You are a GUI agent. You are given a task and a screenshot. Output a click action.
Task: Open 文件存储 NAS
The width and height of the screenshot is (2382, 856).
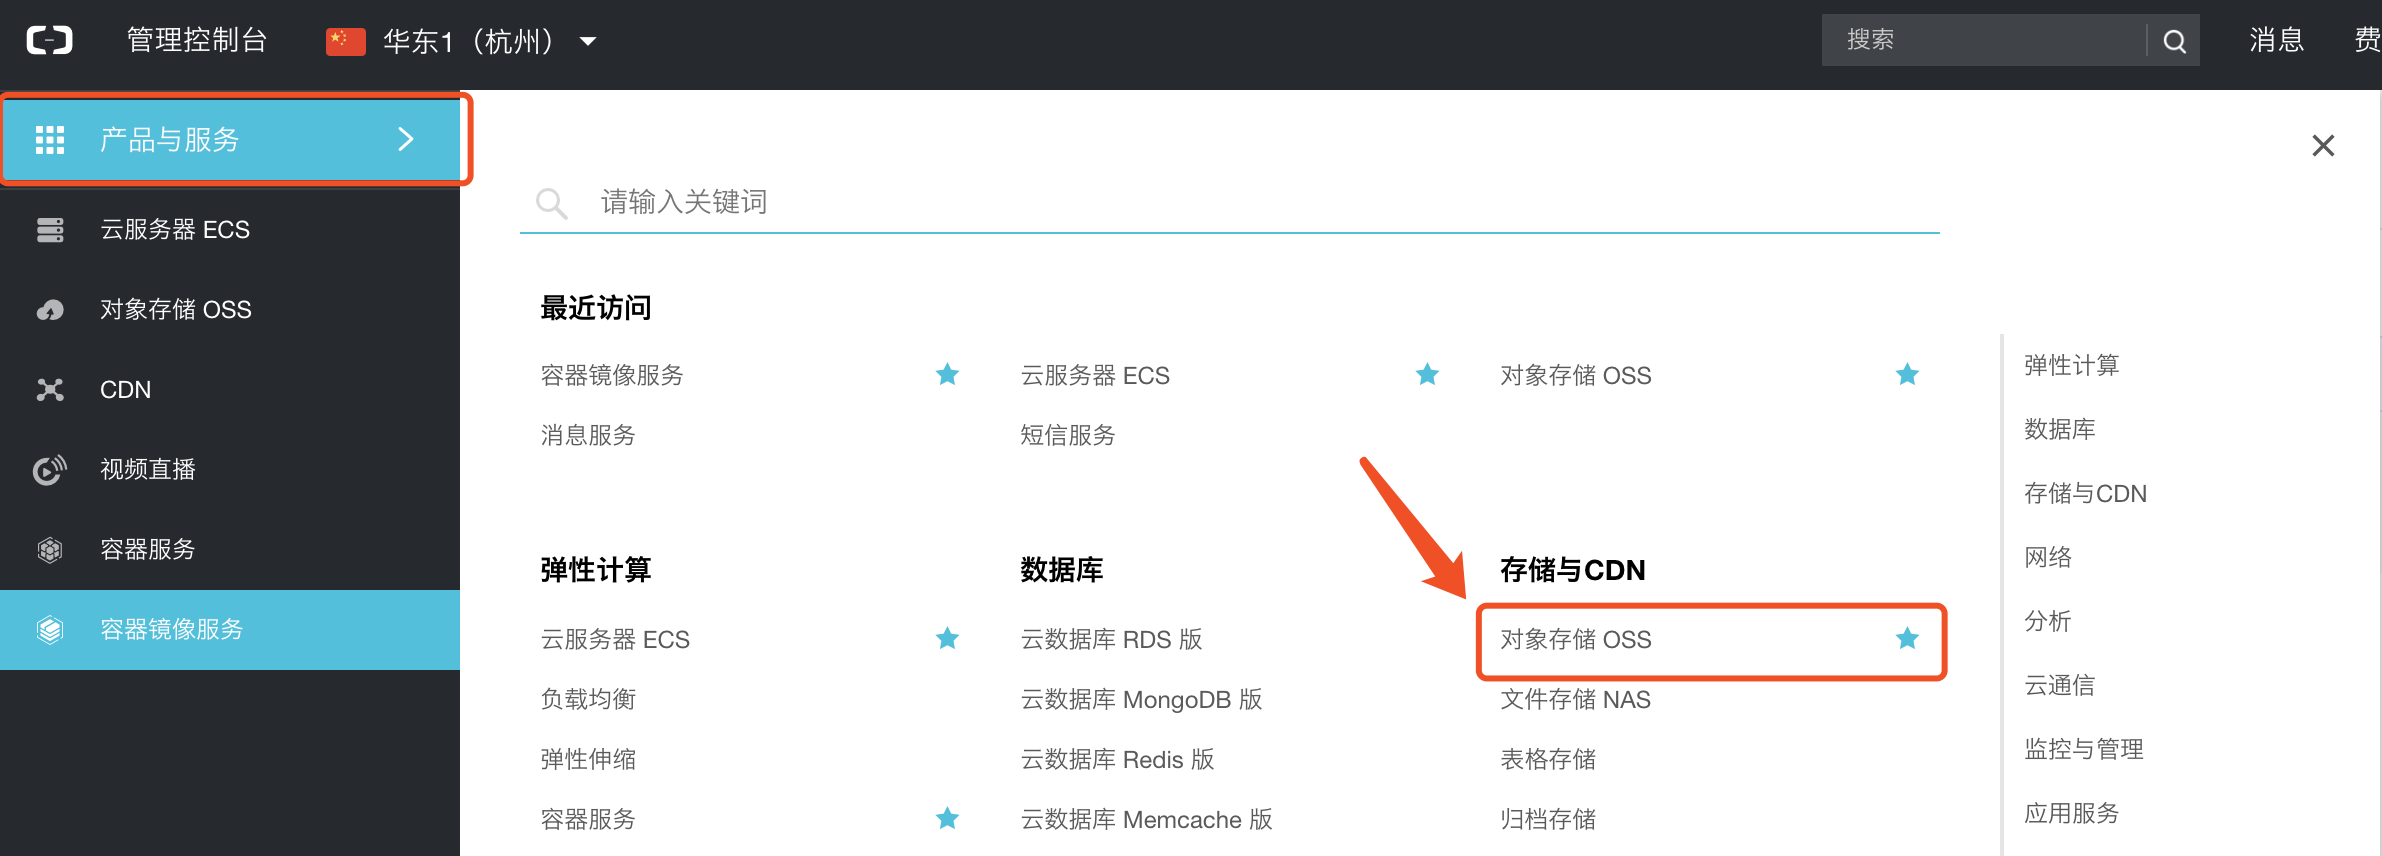pyautogui.click(x=1575, y=699)
